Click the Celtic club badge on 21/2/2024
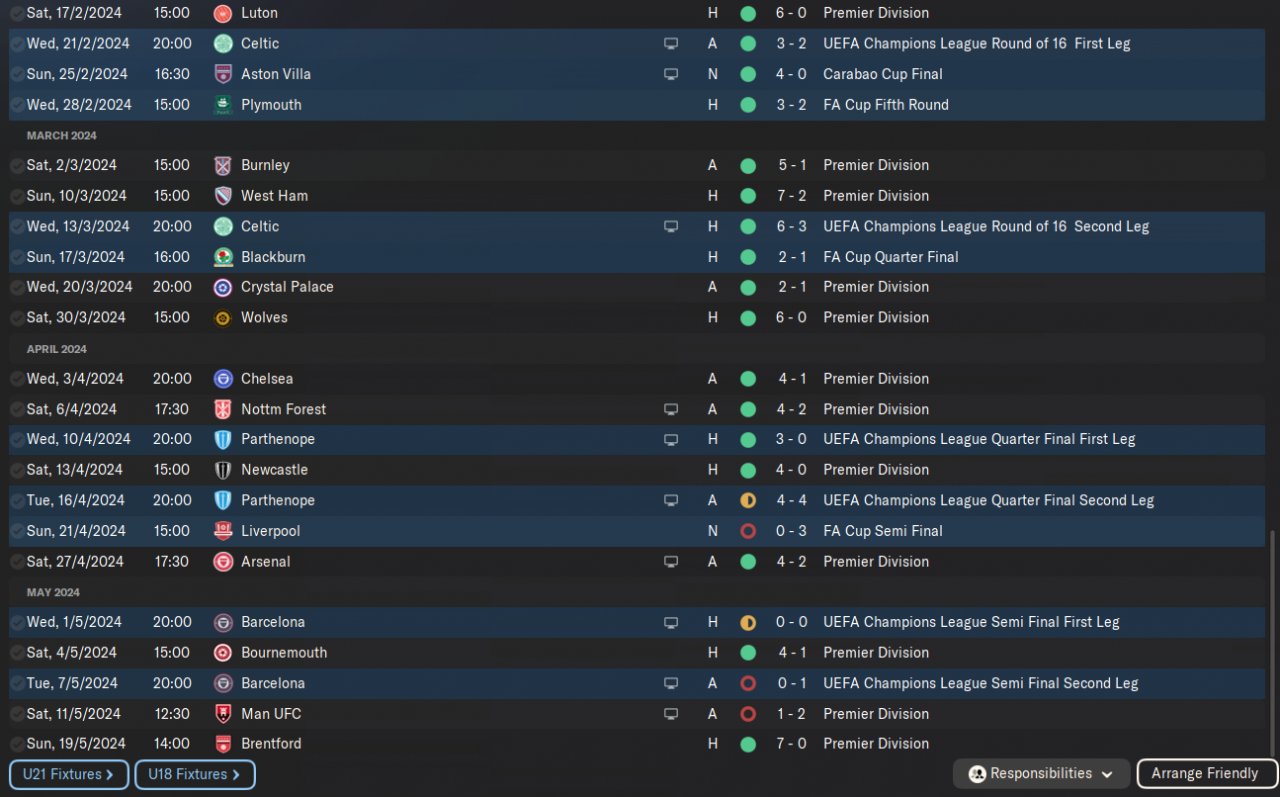The width and height of the screenshot is (1280, 797). coord(223,44)
